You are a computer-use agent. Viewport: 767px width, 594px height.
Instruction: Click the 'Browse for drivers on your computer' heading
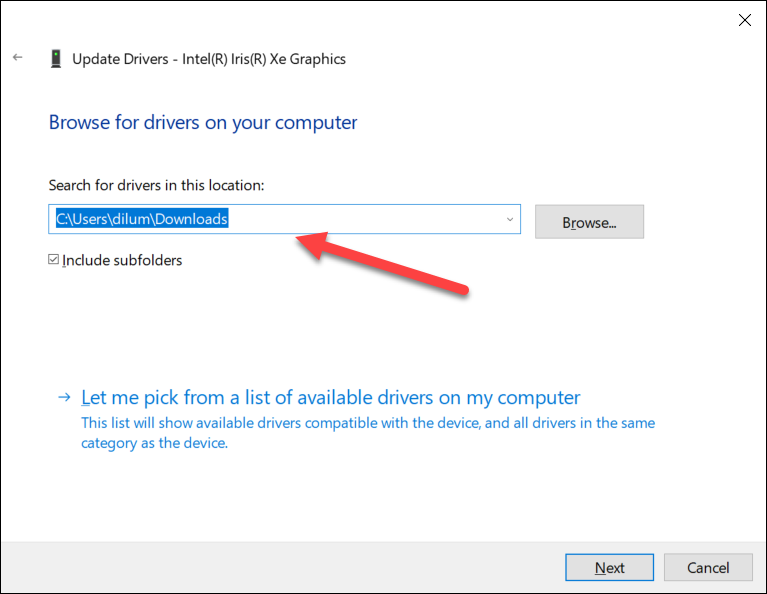(203, 123)
